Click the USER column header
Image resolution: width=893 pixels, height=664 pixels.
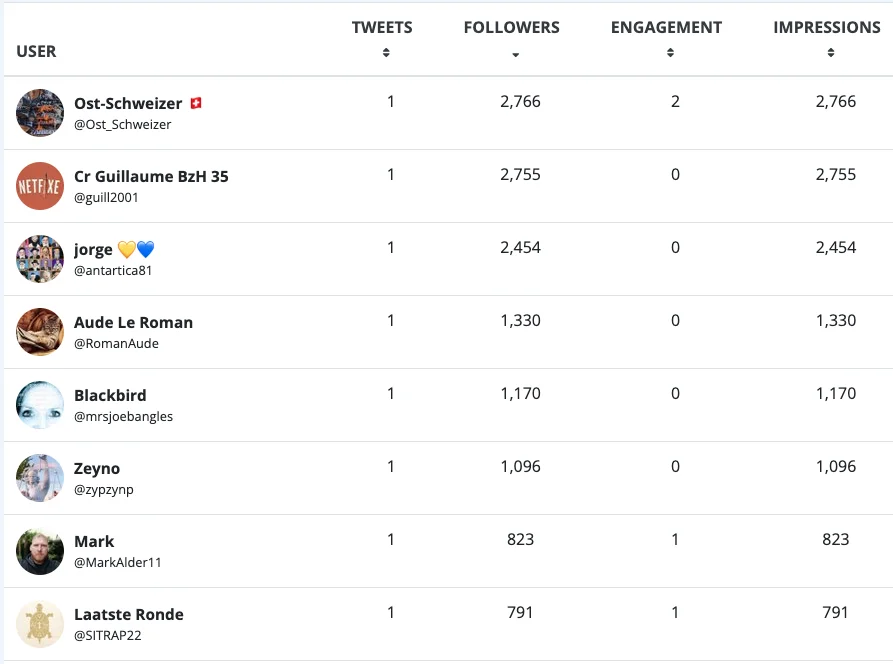pos(37,51)
